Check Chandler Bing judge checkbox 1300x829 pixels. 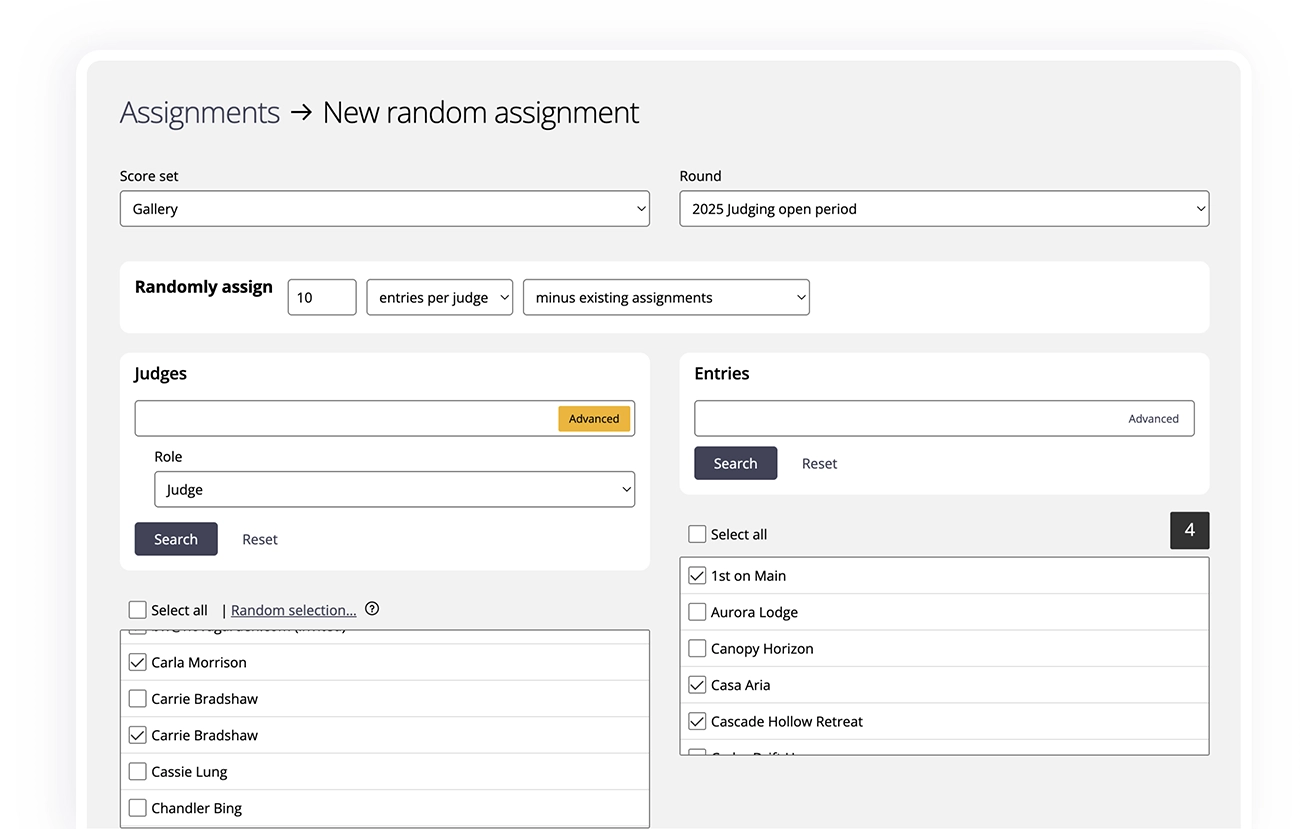click(138, 807)
